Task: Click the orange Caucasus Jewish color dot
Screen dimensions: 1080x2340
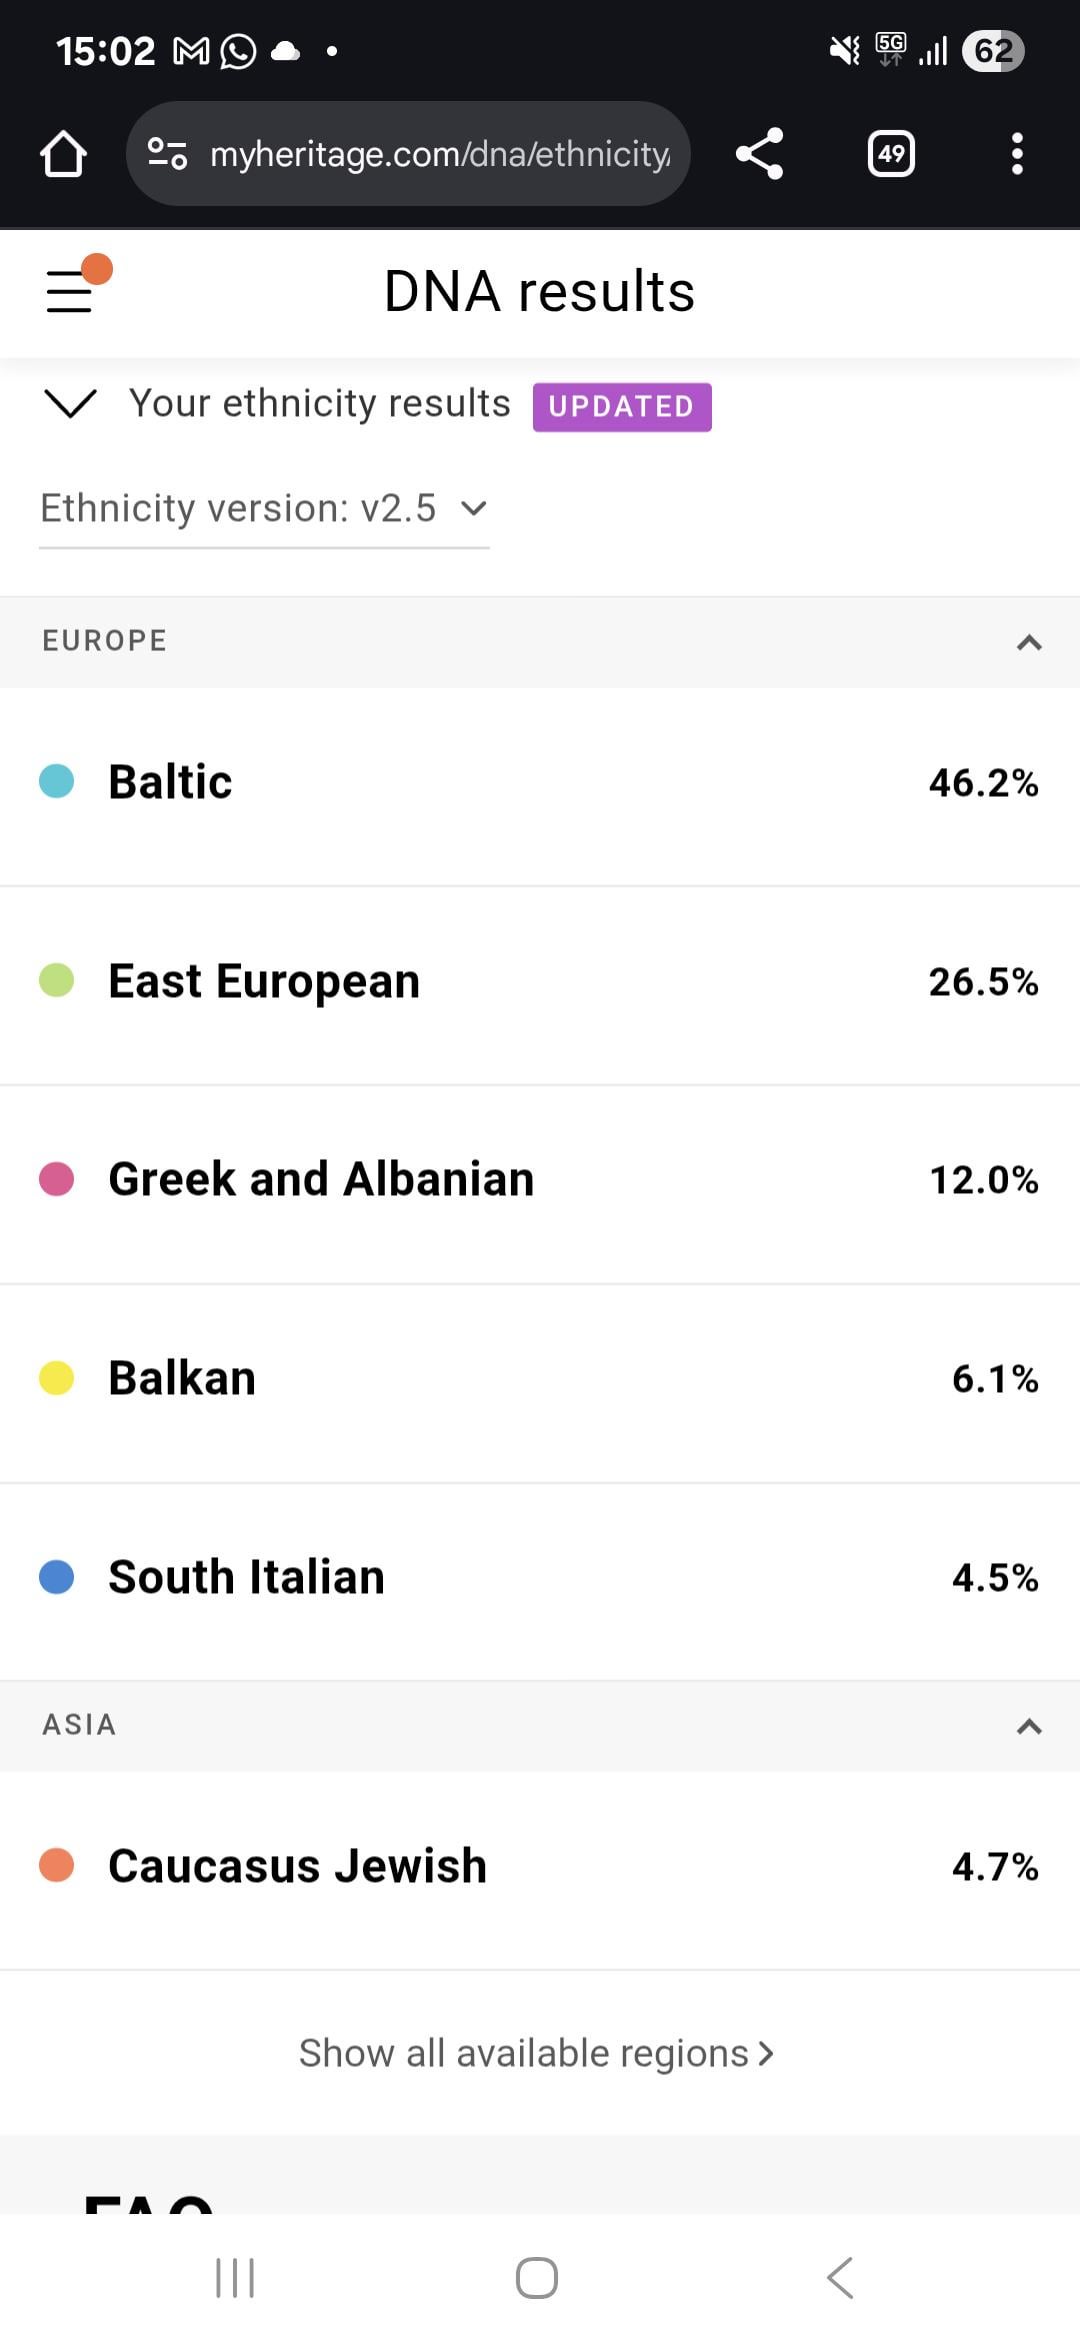Action: [56, 1866]
